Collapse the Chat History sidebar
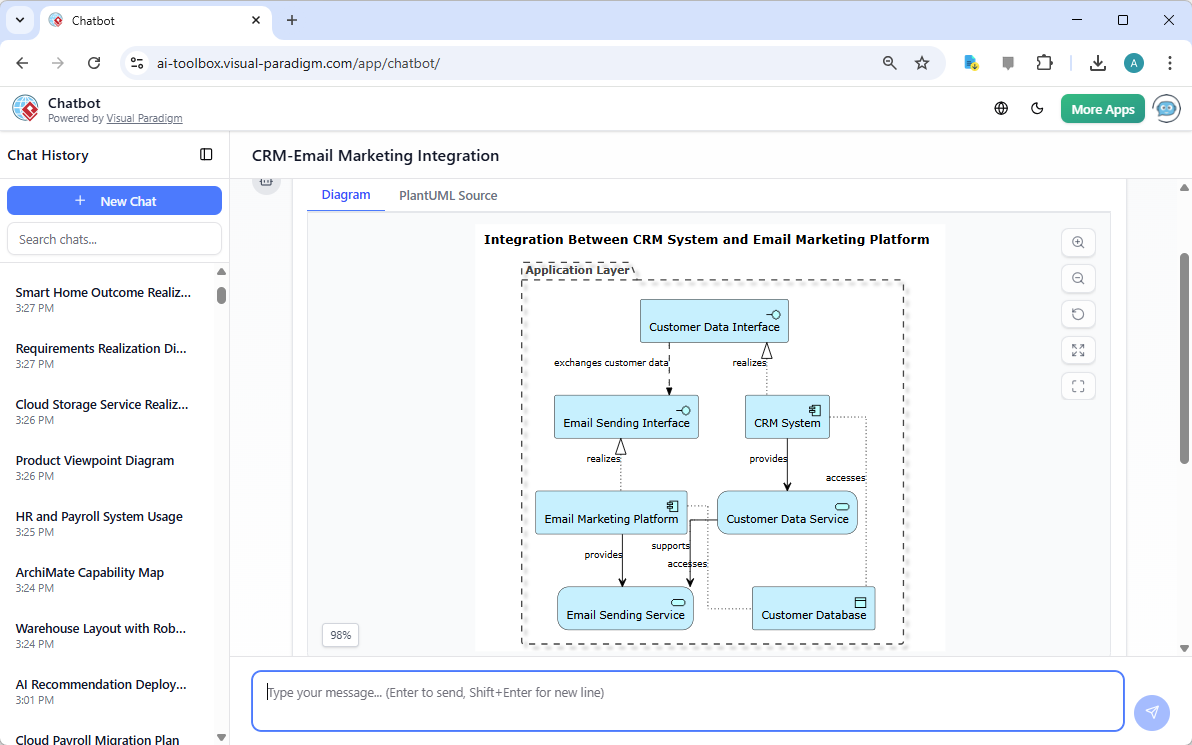The image size is (1192, 745). [206, 154]
